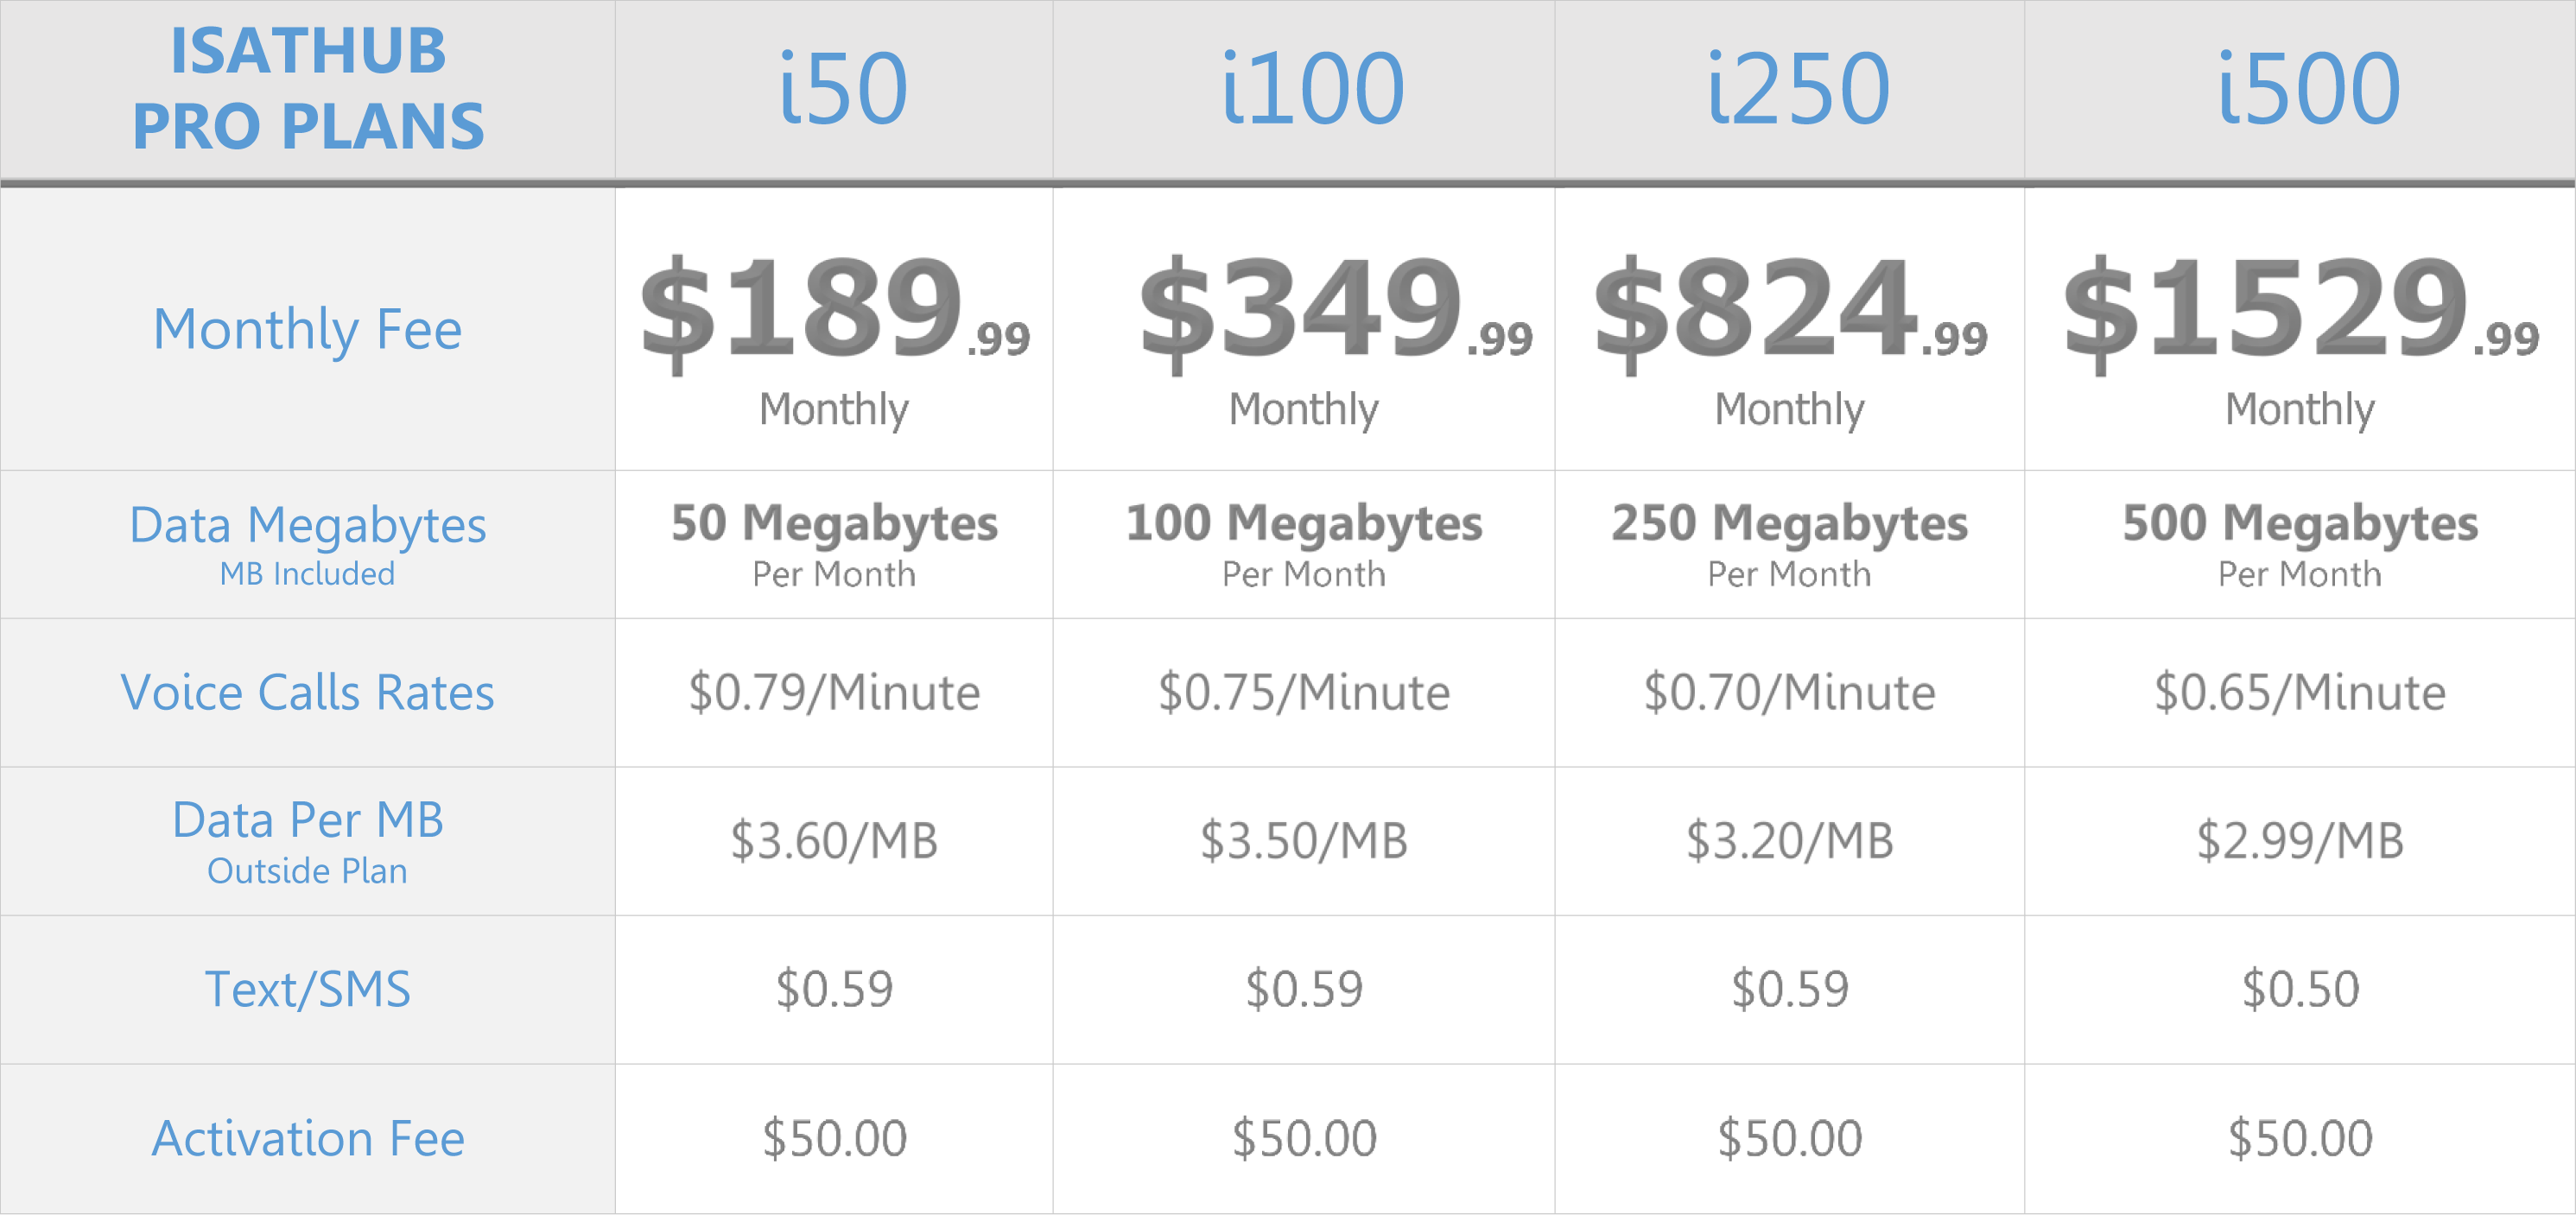Open the i250 plan column header
Viewport: 2576px width, 1215px height.
[1797, 89]
